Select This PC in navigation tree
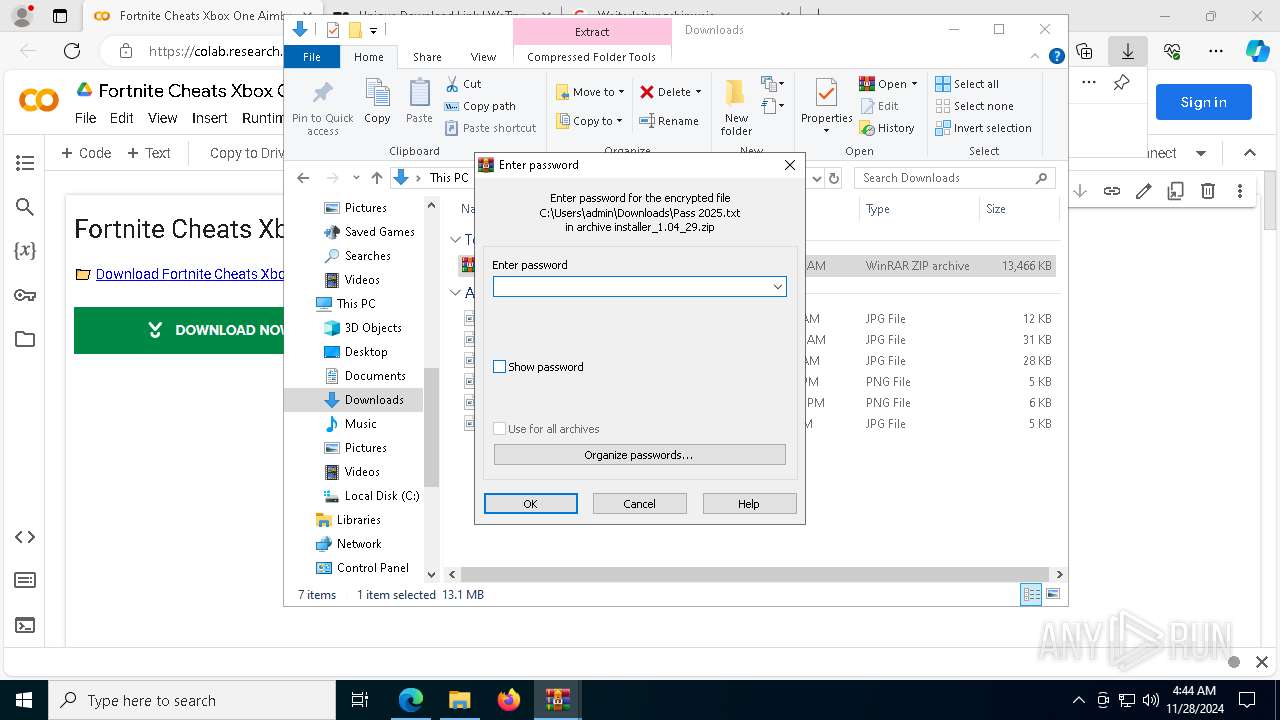 click(x=346, y=304)
